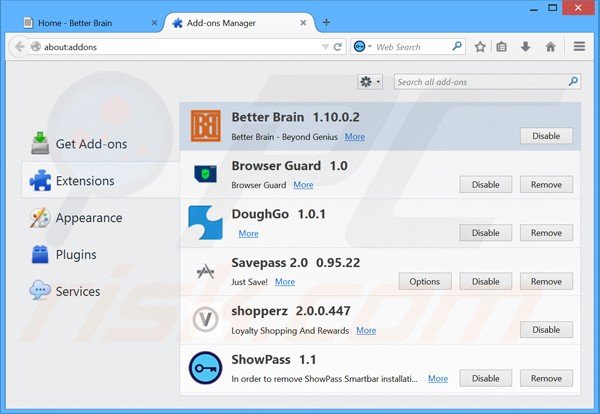Screen dimensions: 600x414
Task: Click the ShowPass key icon
Action: pos(205,368)
